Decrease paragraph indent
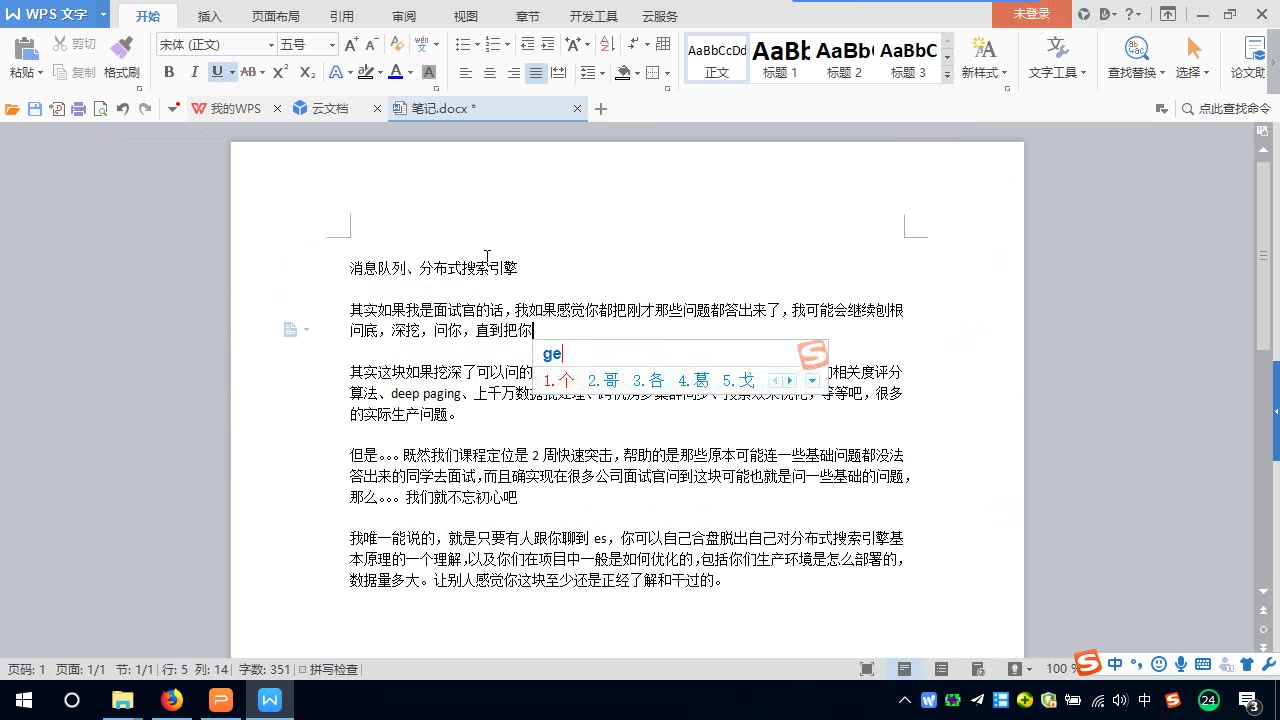The height and width of the screenshot is (720, 1280). coord(526,45)
